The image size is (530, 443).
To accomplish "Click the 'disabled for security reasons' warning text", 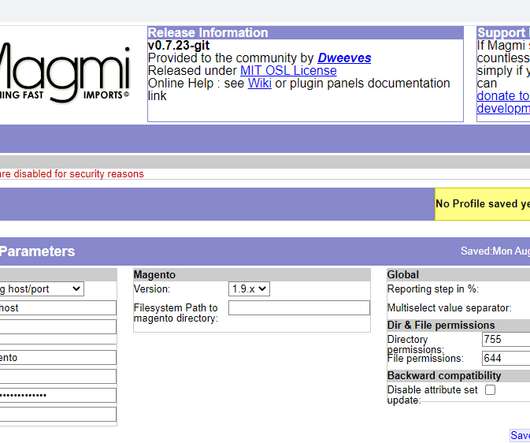I will 72,174.
